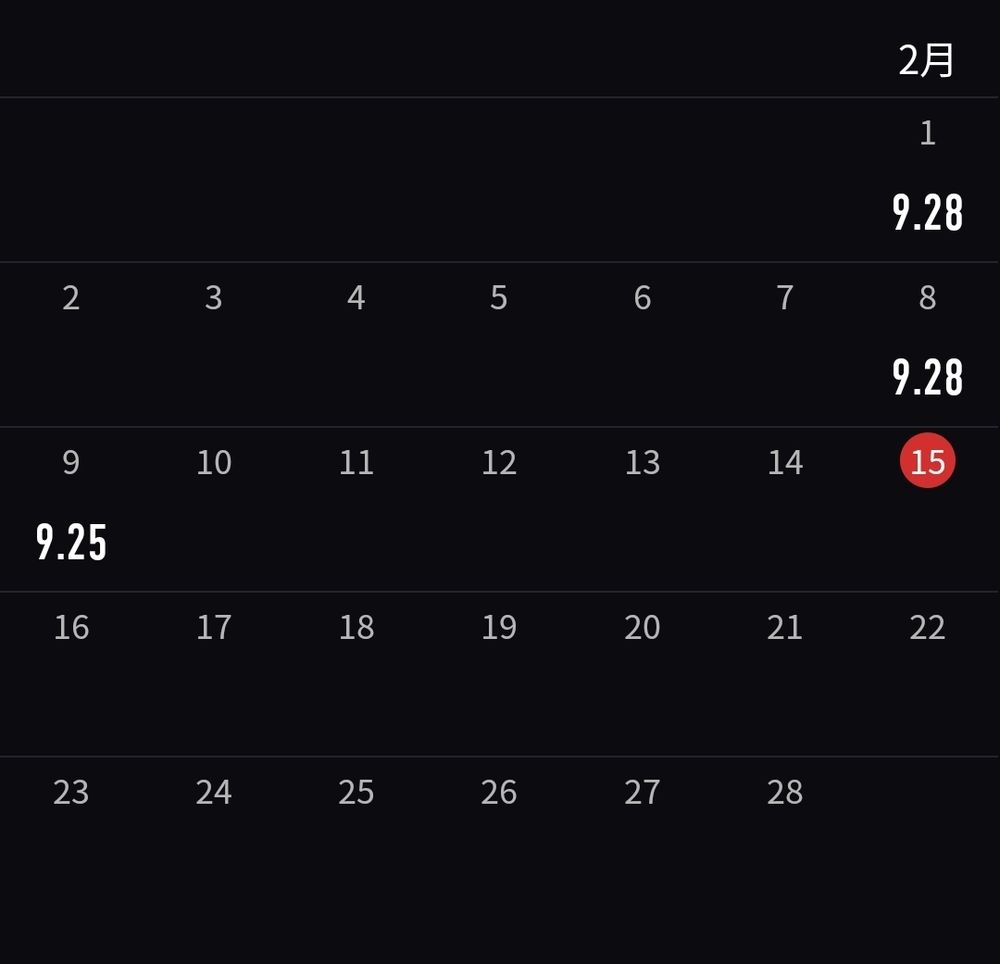Select date 25 in the calendar

tap(356, 792)
